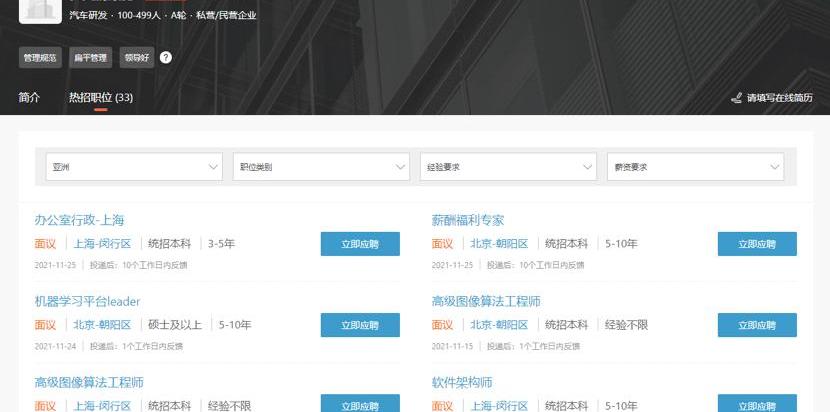Open the 软件架构师 job title
Image resolution: width=830 pixels, height=412 pixels.
[x=462, y=382]
